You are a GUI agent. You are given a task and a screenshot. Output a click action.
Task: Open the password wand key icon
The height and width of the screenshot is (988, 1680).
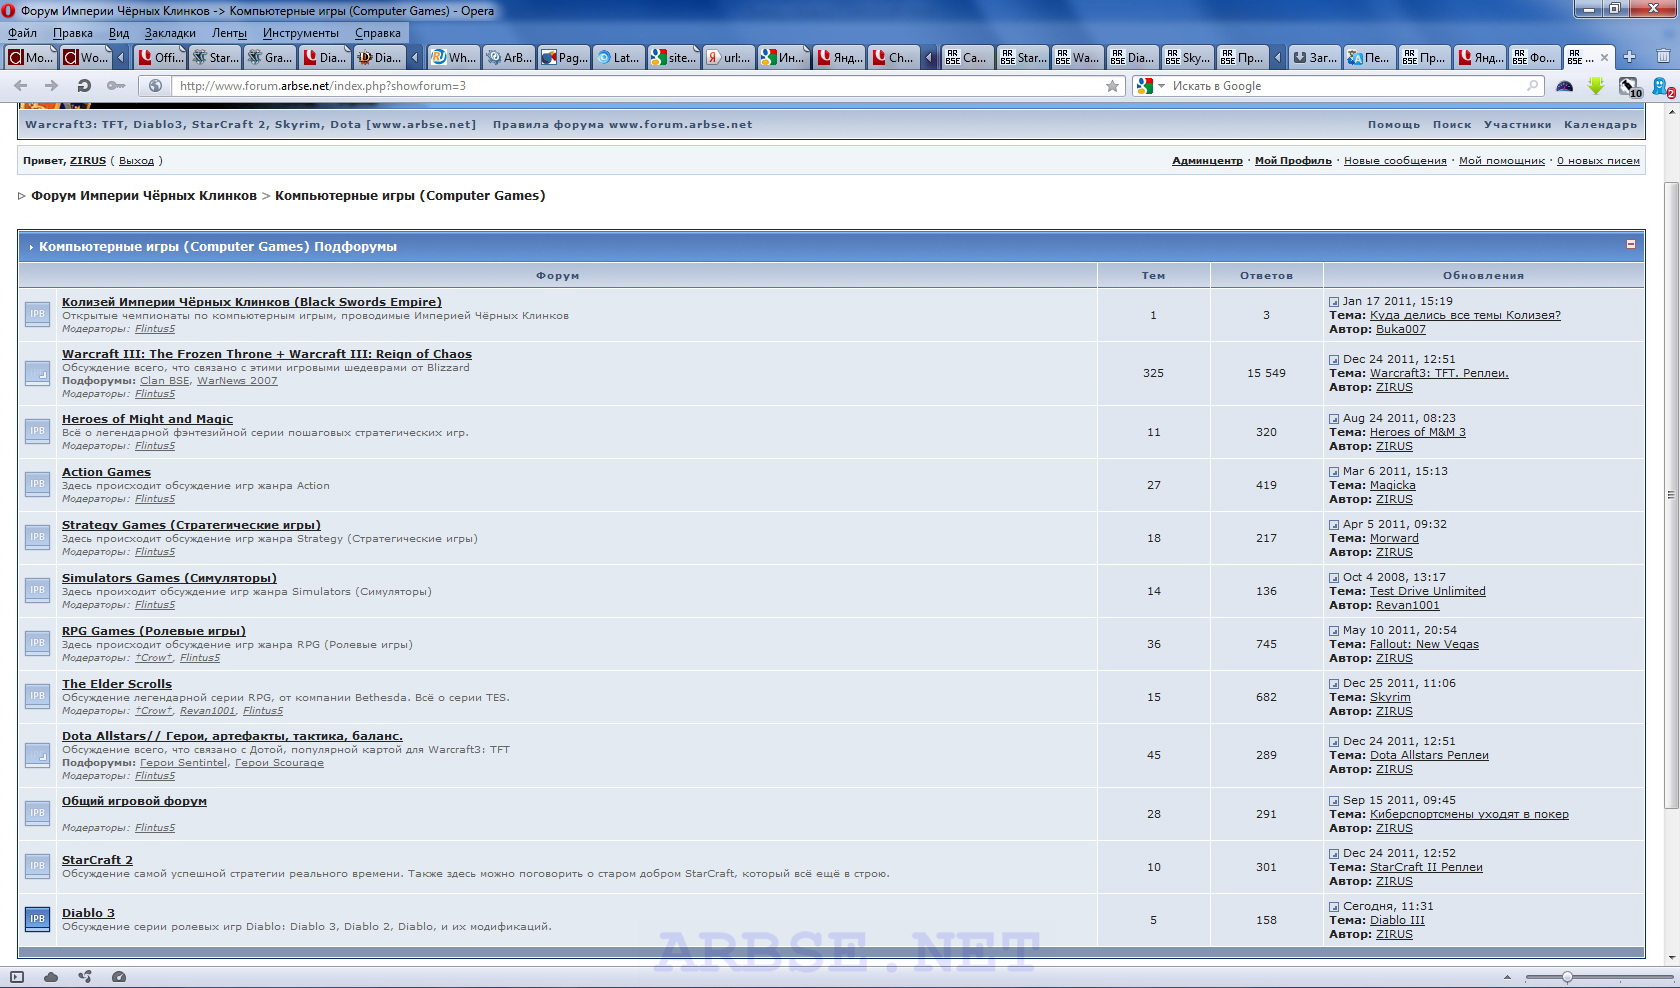click(x=116, y=86)
